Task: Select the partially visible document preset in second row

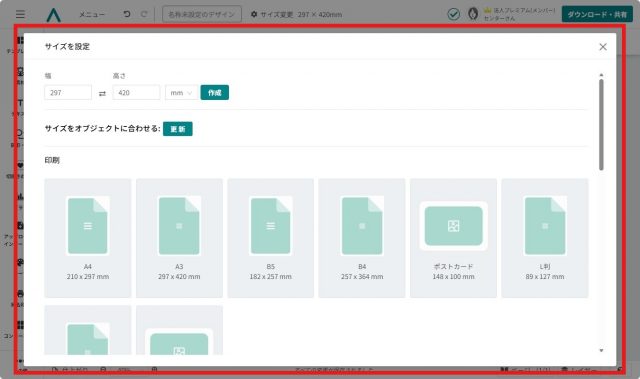Action: click(x=88, y=330)
